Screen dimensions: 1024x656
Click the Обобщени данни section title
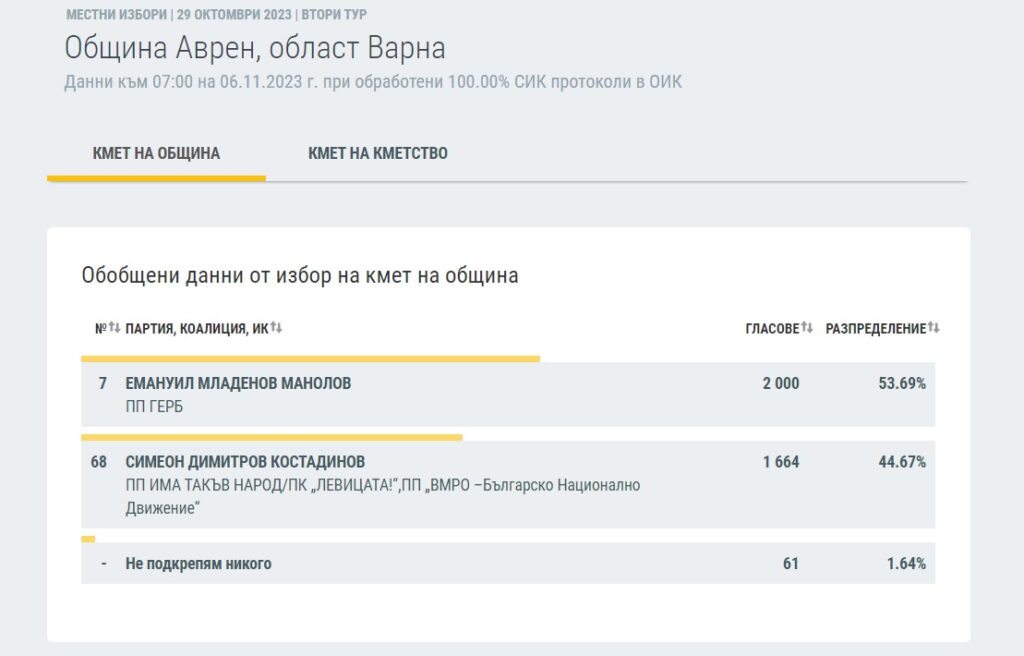click(300, 276)
